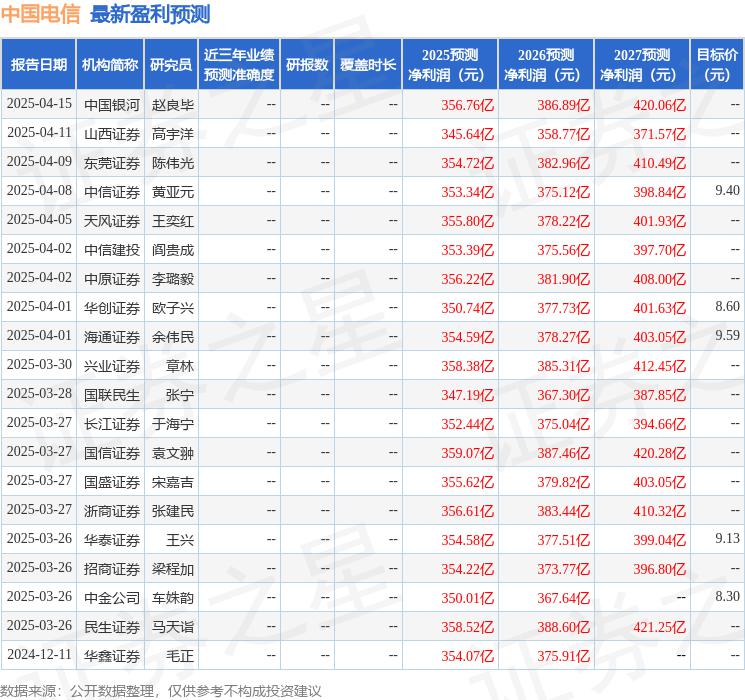This screenshot has height=700, width=745.
Task: Click researcher name 陈伟光
Action: (173, 163)
